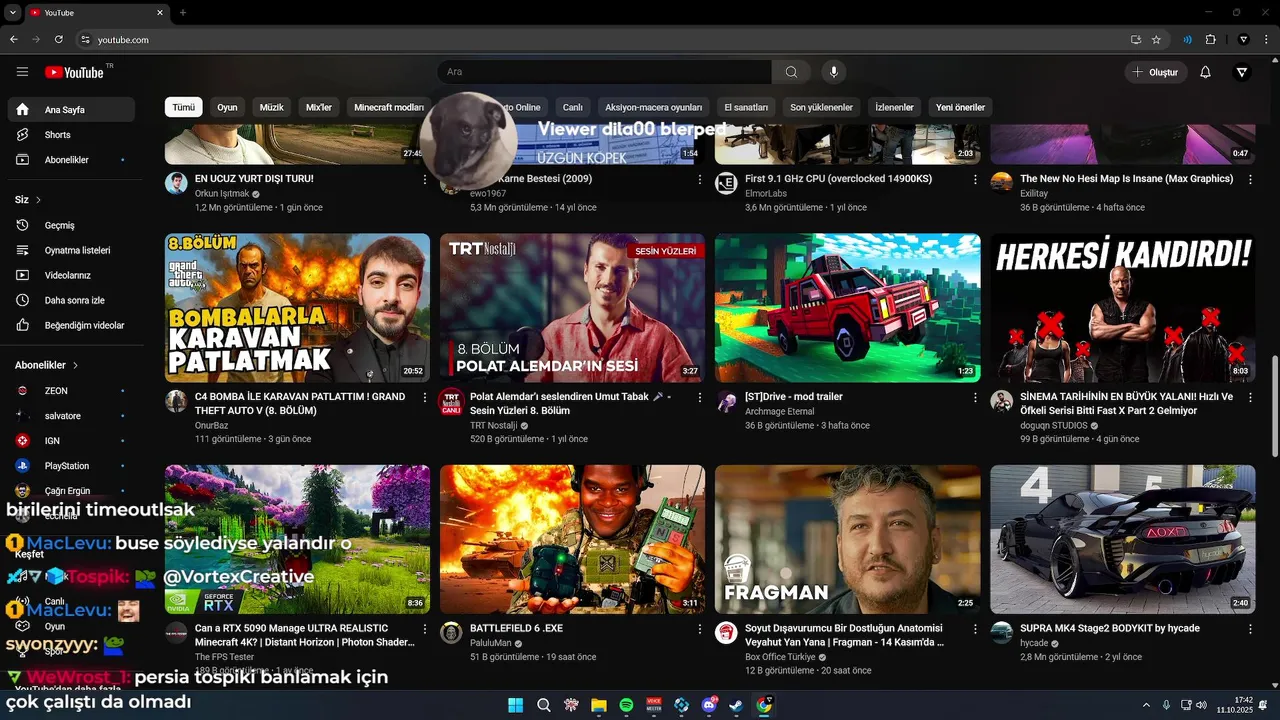Viewport: 1280px width, 720px height.
Task: Open the YouTube hamburger guide menu
Action: [x=22, y=72]
